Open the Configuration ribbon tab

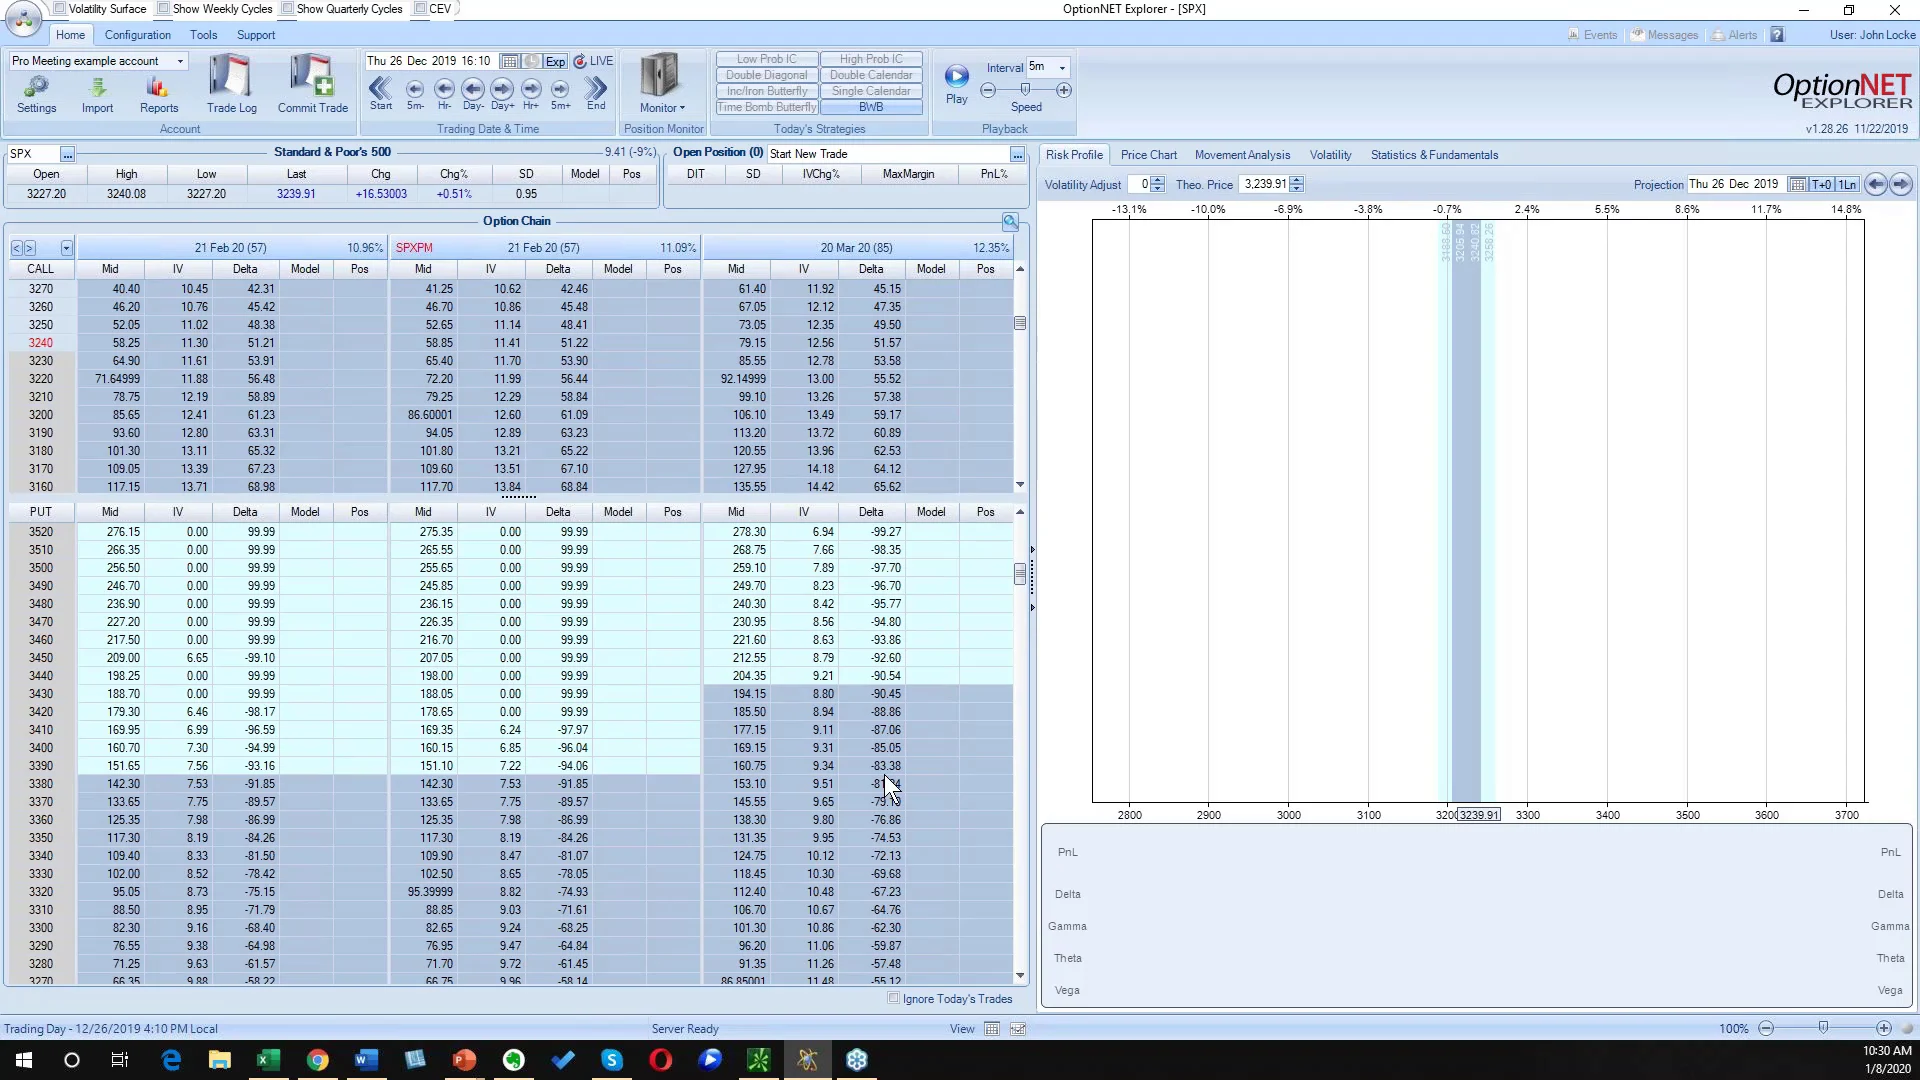[138, 35]
